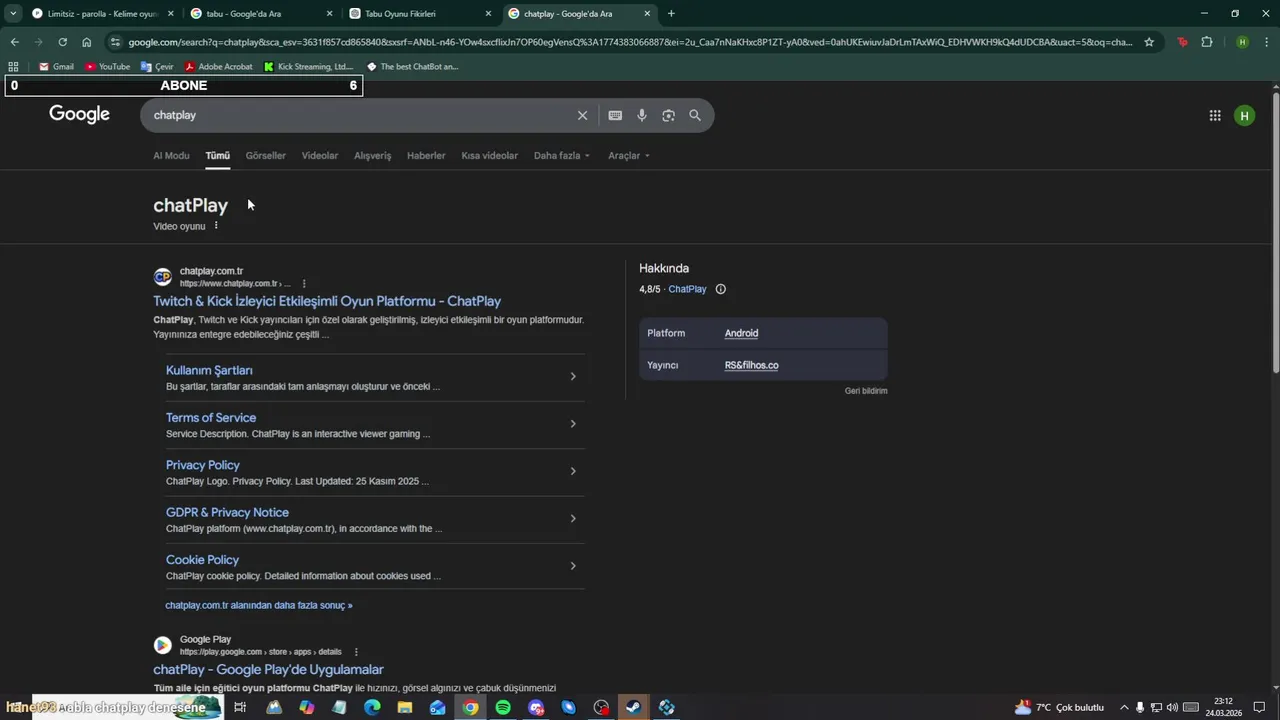Open Microsoft Edge from the taskbar
Viewport: 1280px width, 720px height.
372,707
